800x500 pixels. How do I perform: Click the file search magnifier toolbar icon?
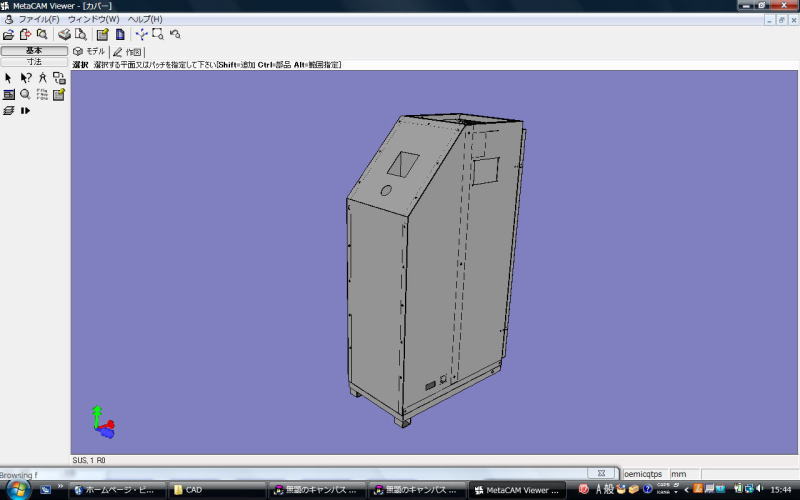(42, 34)
